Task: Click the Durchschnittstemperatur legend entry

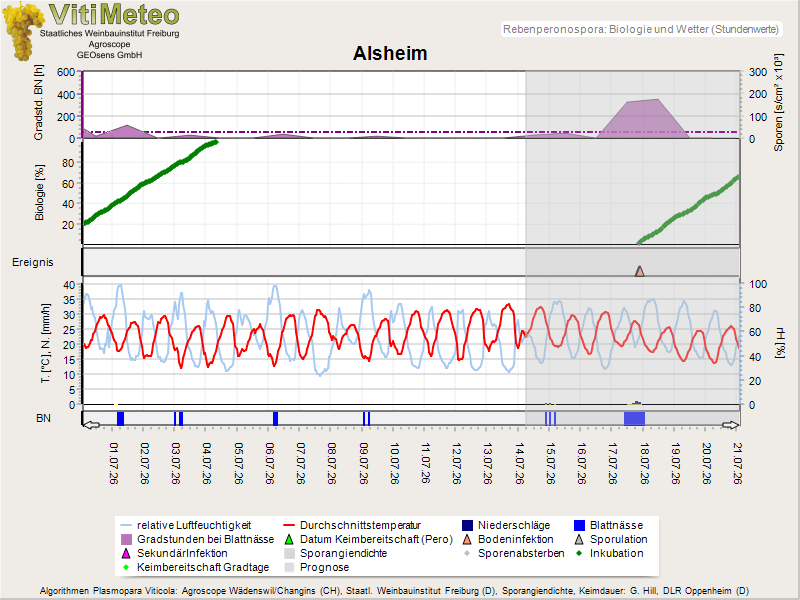Action: pyautogui.click(x=352, y=526)
